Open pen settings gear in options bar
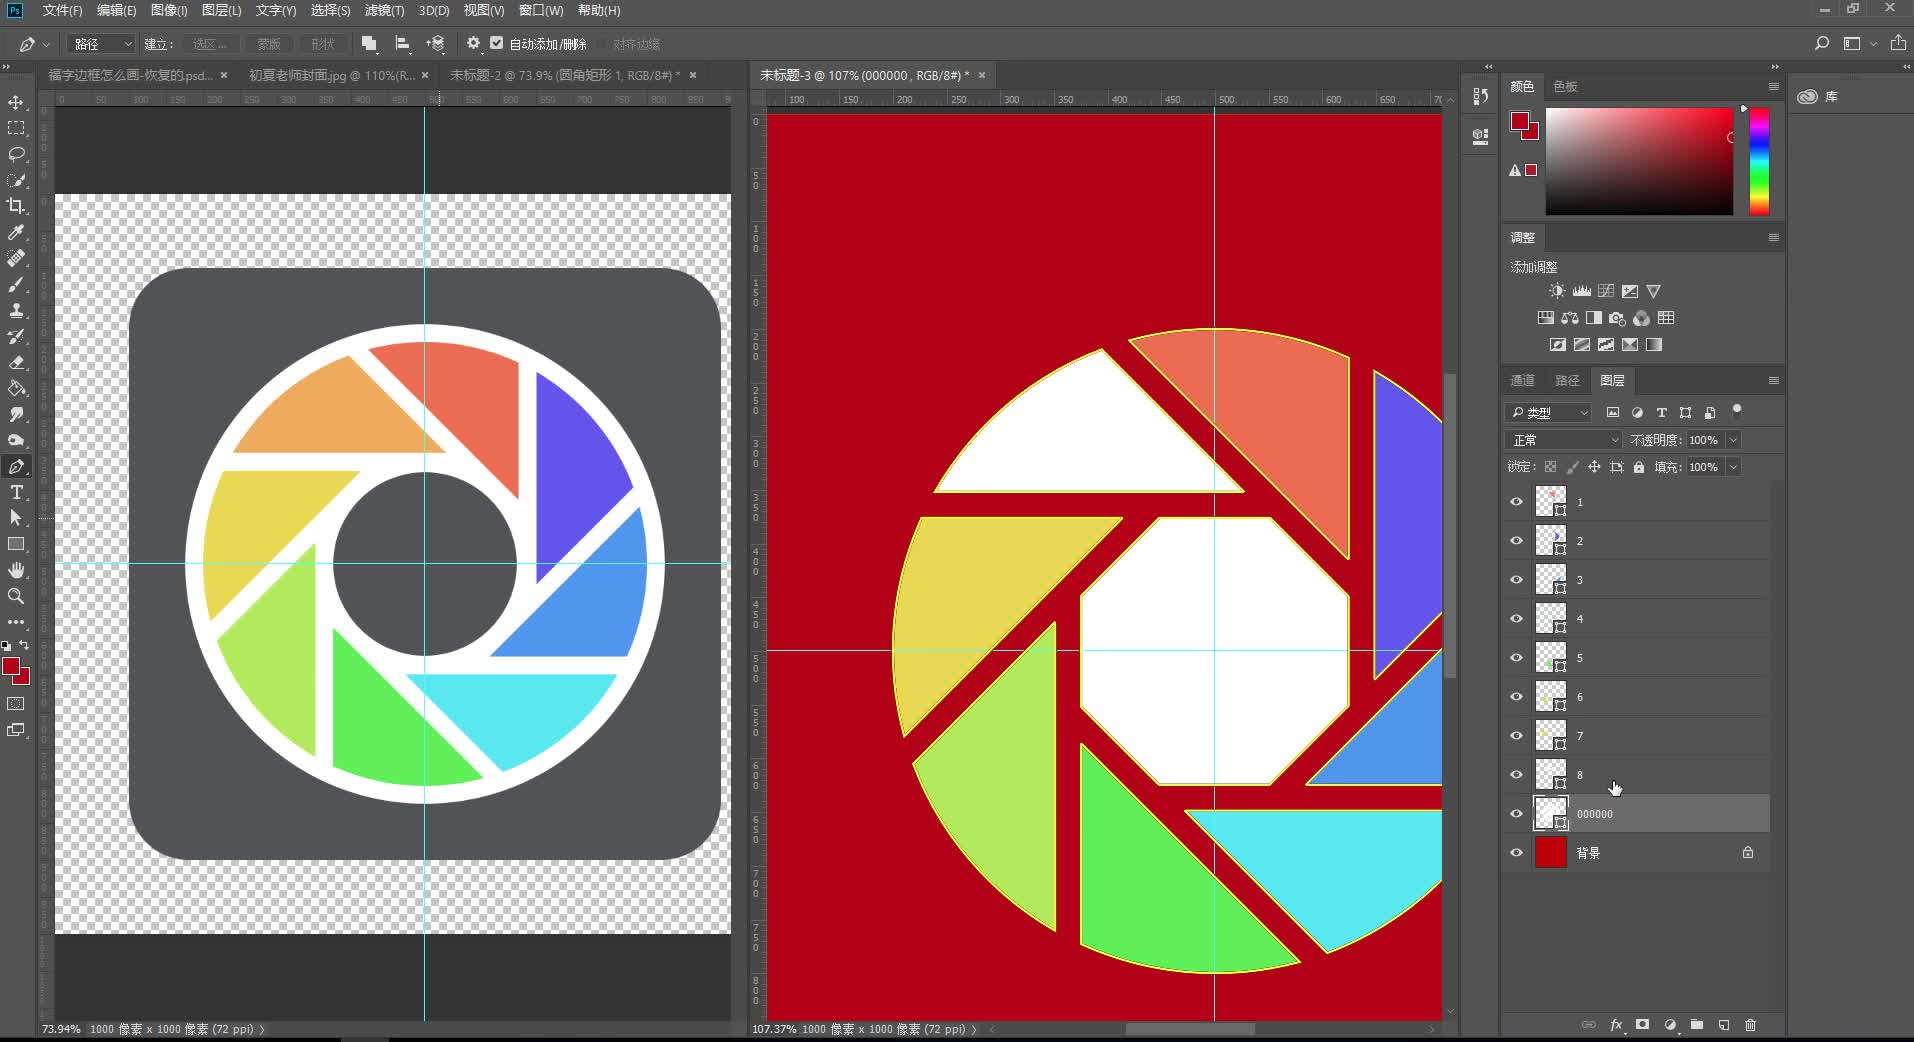 tap(473, 44)
